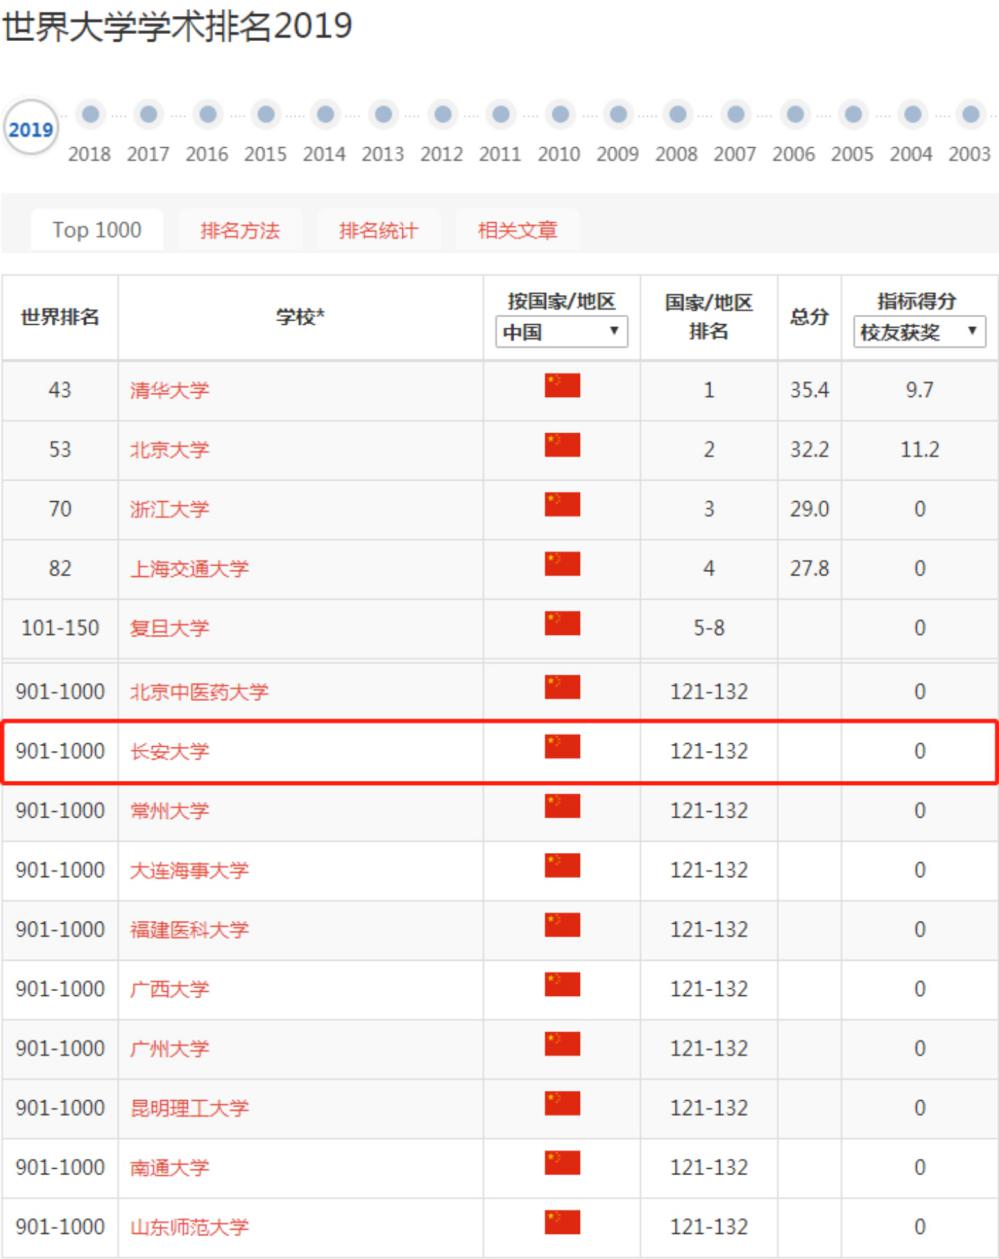This screenshot has width=999, height=1259.
Task: Open the 校友获奖 indicator score dropdown
Action: [918, 333]
